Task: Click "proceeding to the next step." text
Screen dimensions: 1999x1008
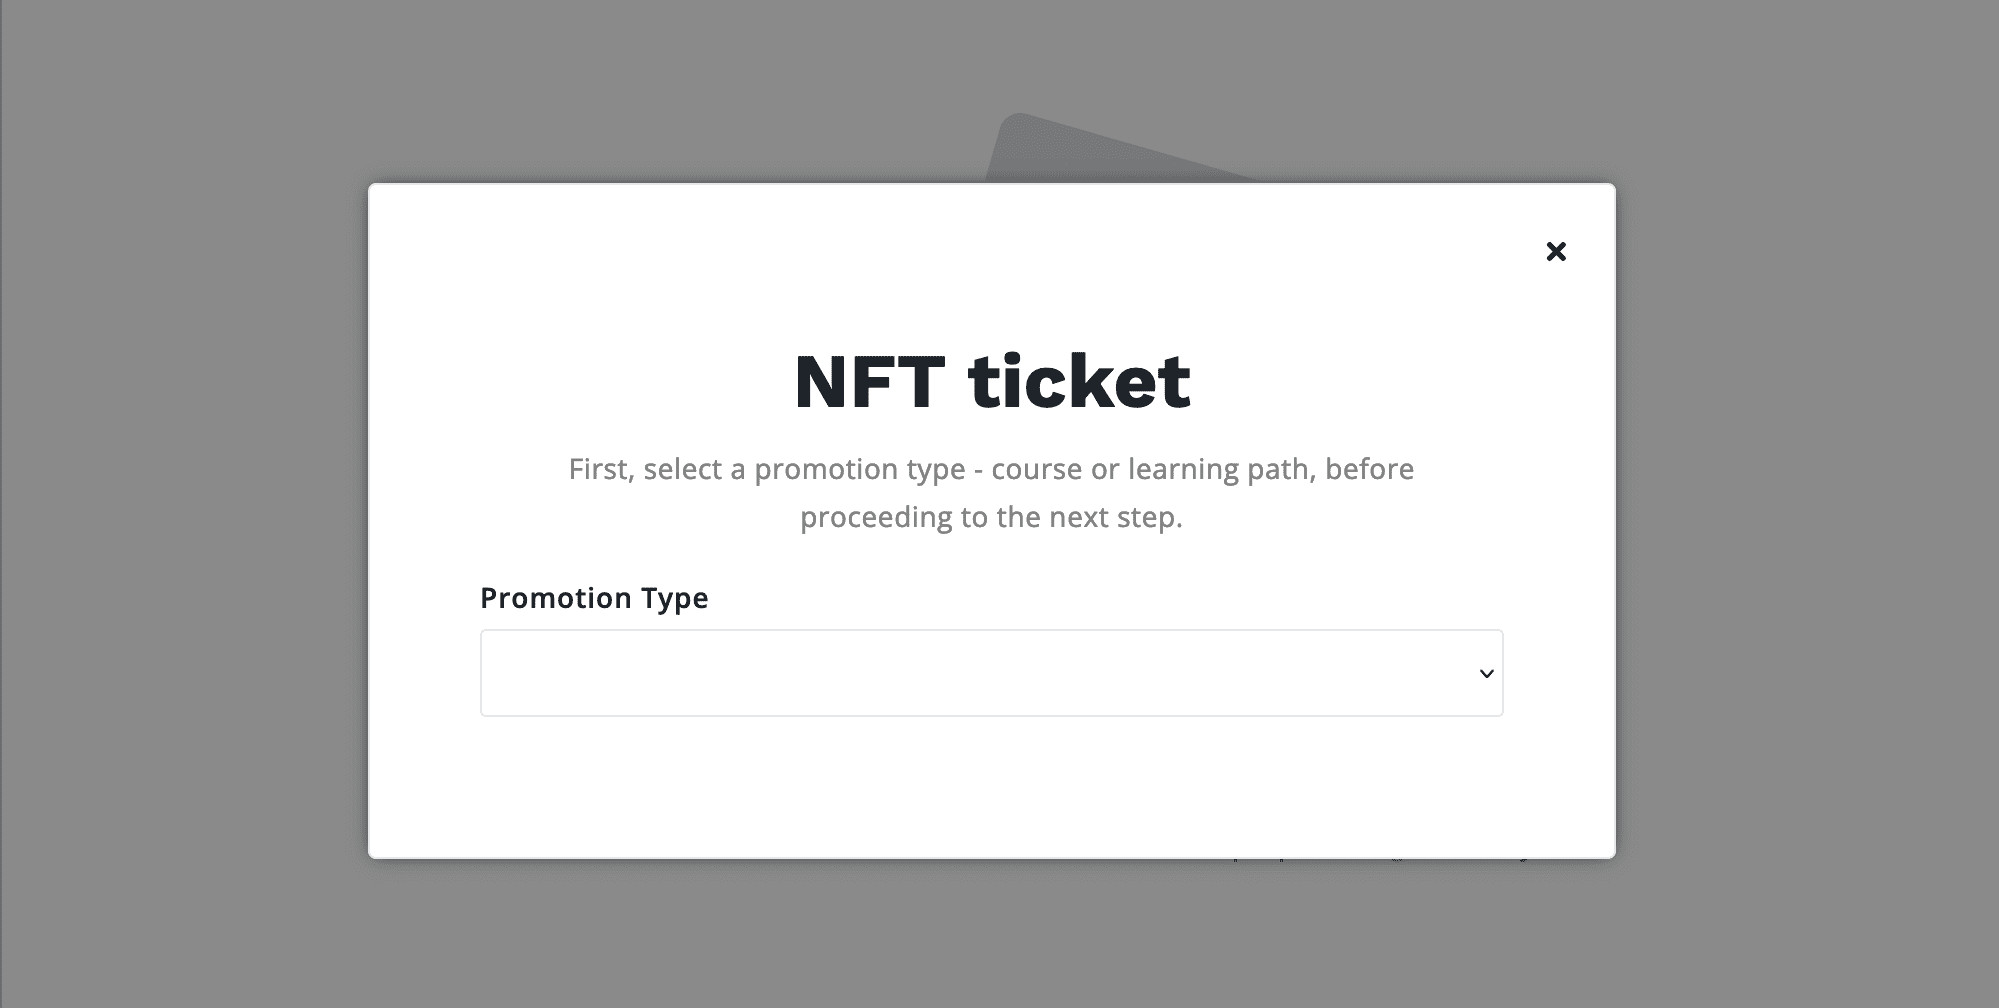Action: (x=991, y=517)
